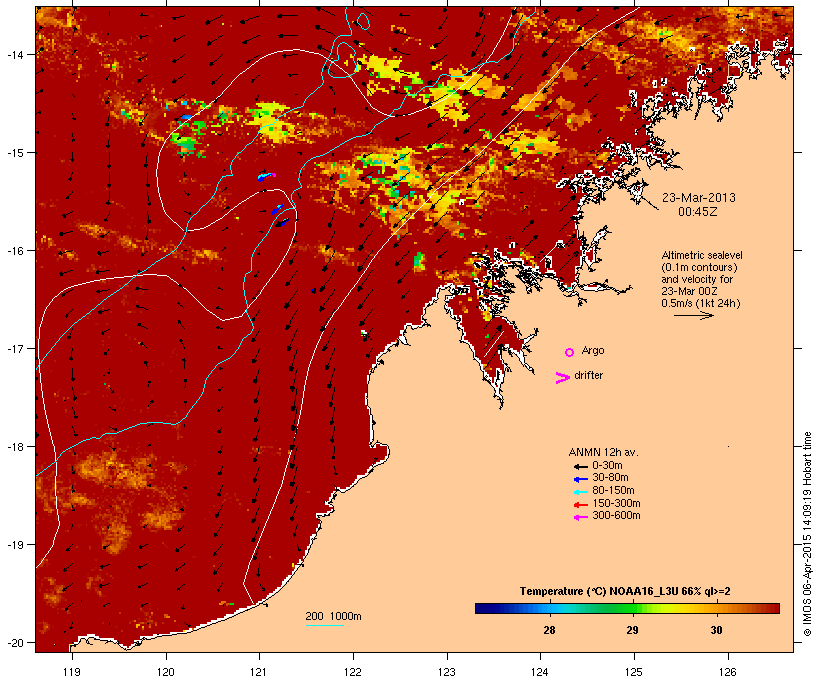820x680 pixels.
Task: Click the date label 23-Mar-2013
Action: 699,198
